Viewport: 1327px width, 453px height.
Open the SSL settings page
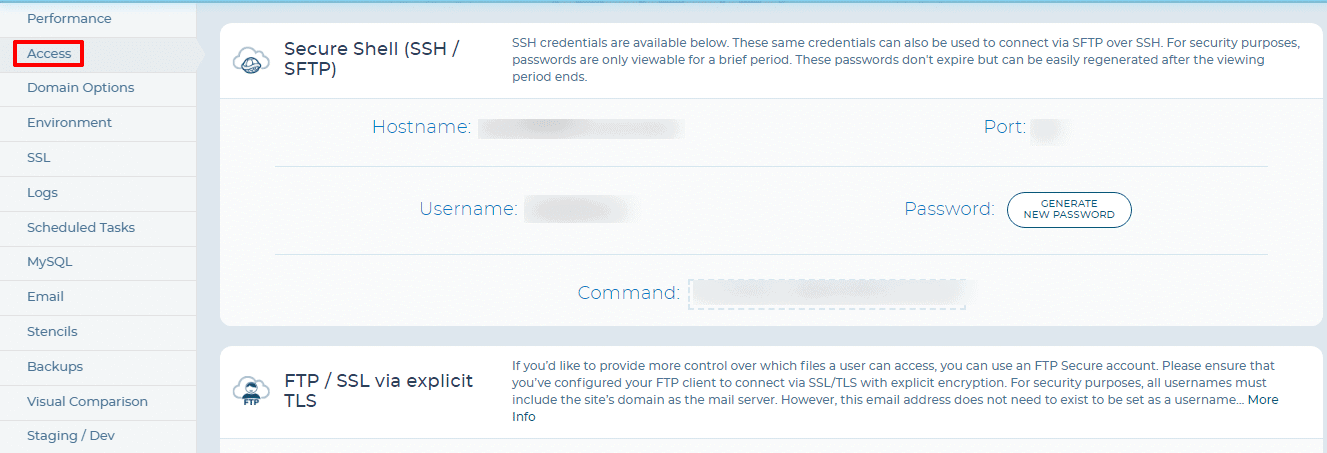point(38,158)
